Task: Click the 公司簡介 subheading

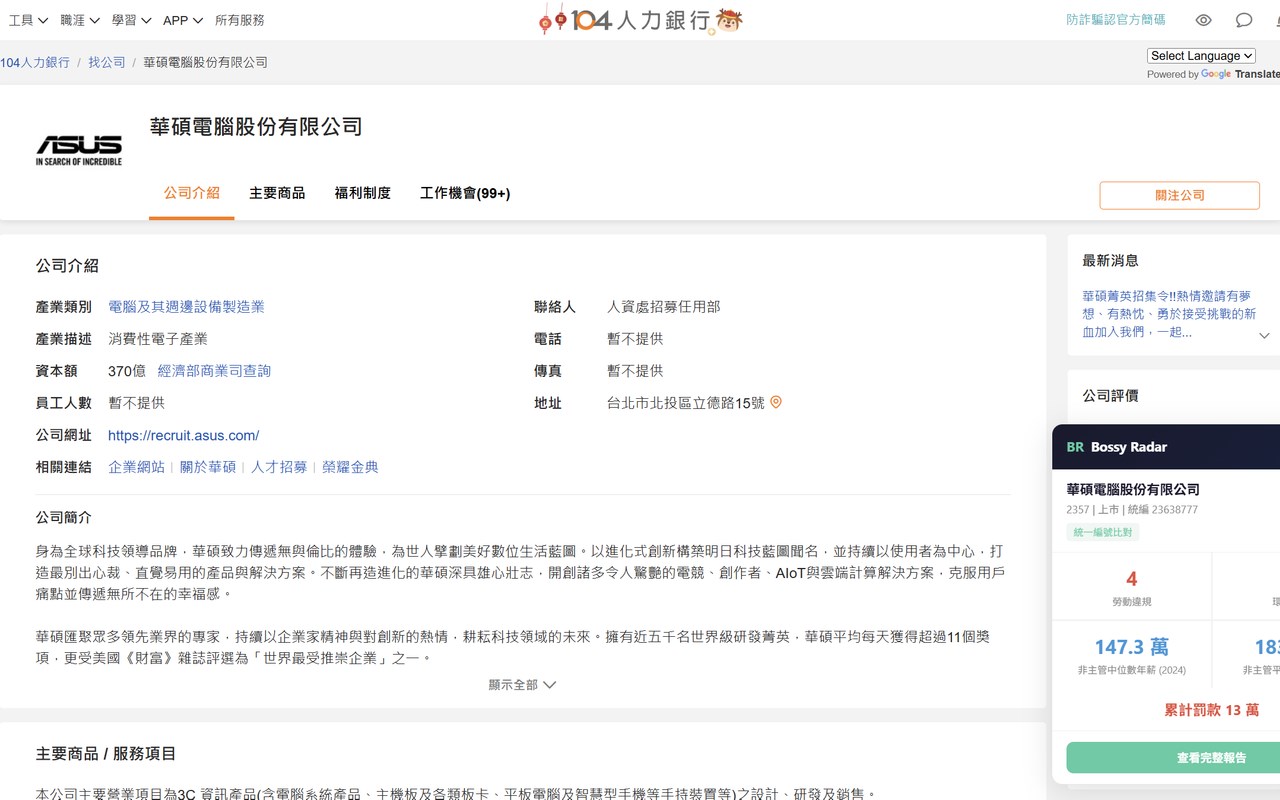Action: pyautogui.click(x=64, y=517)
